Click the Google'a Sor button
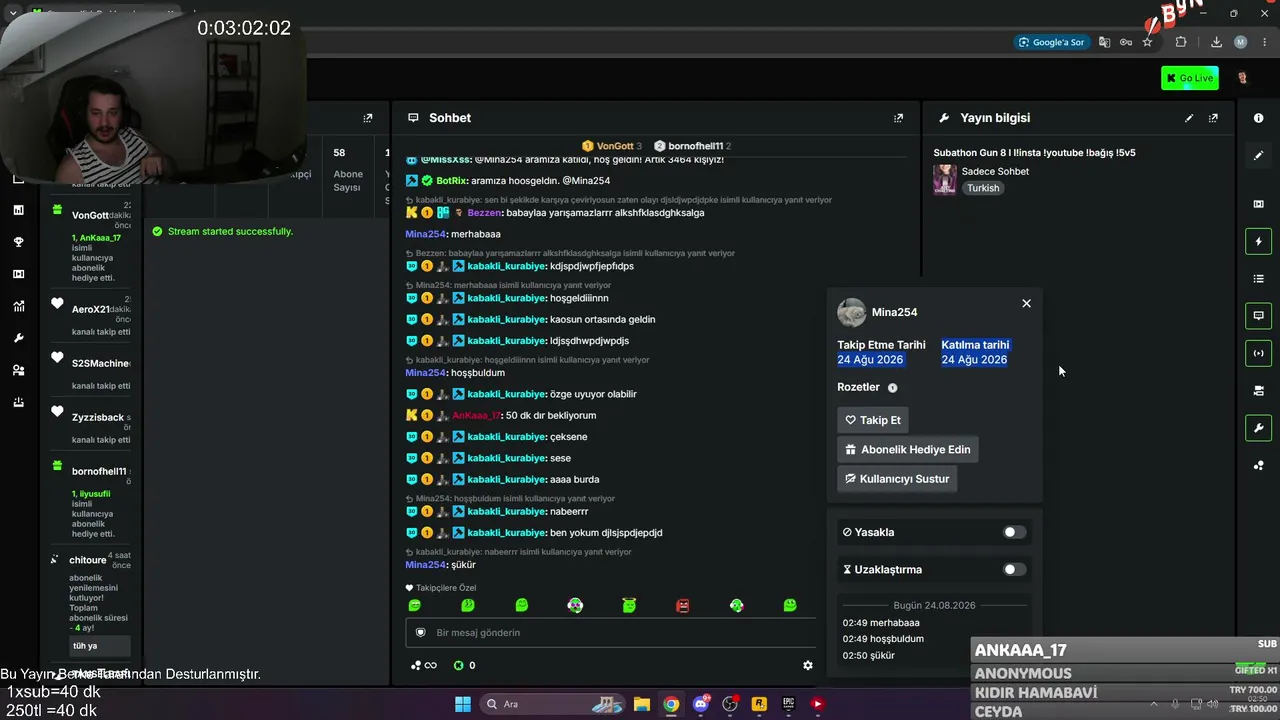1280x720 pixels. coord(1051,42)
